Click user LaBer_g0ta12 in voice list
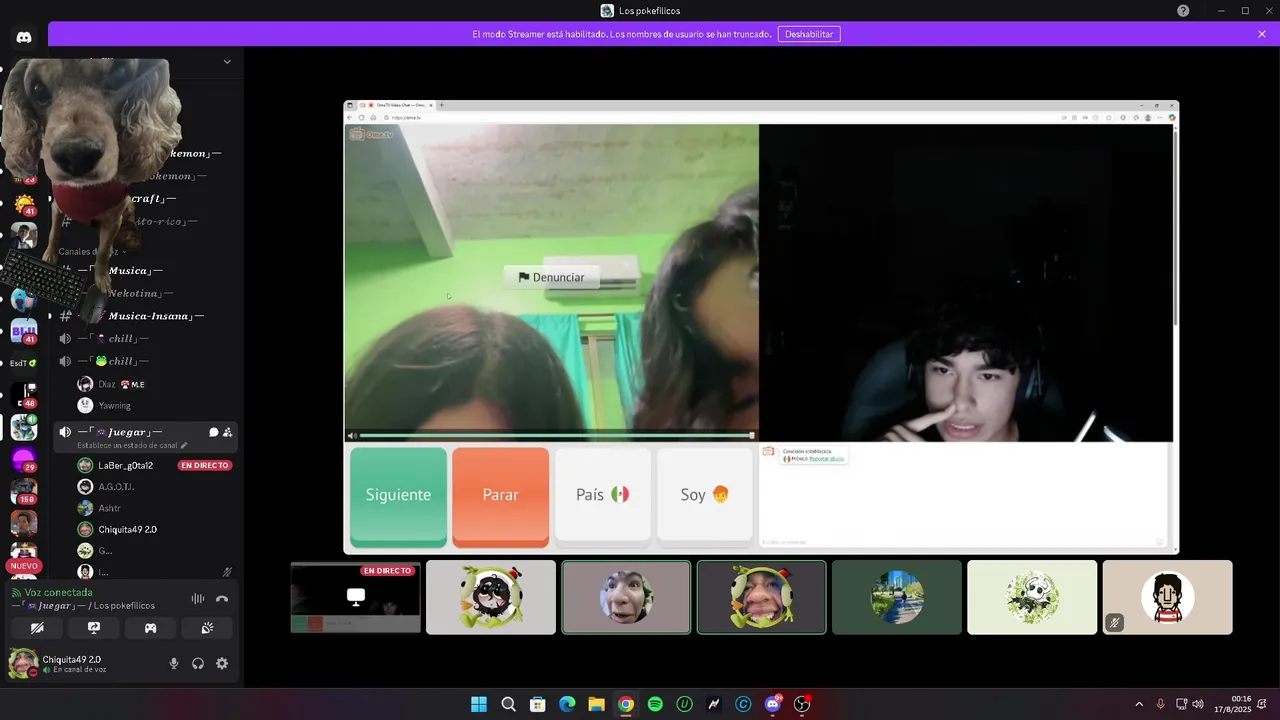 [x=125, y=465]
